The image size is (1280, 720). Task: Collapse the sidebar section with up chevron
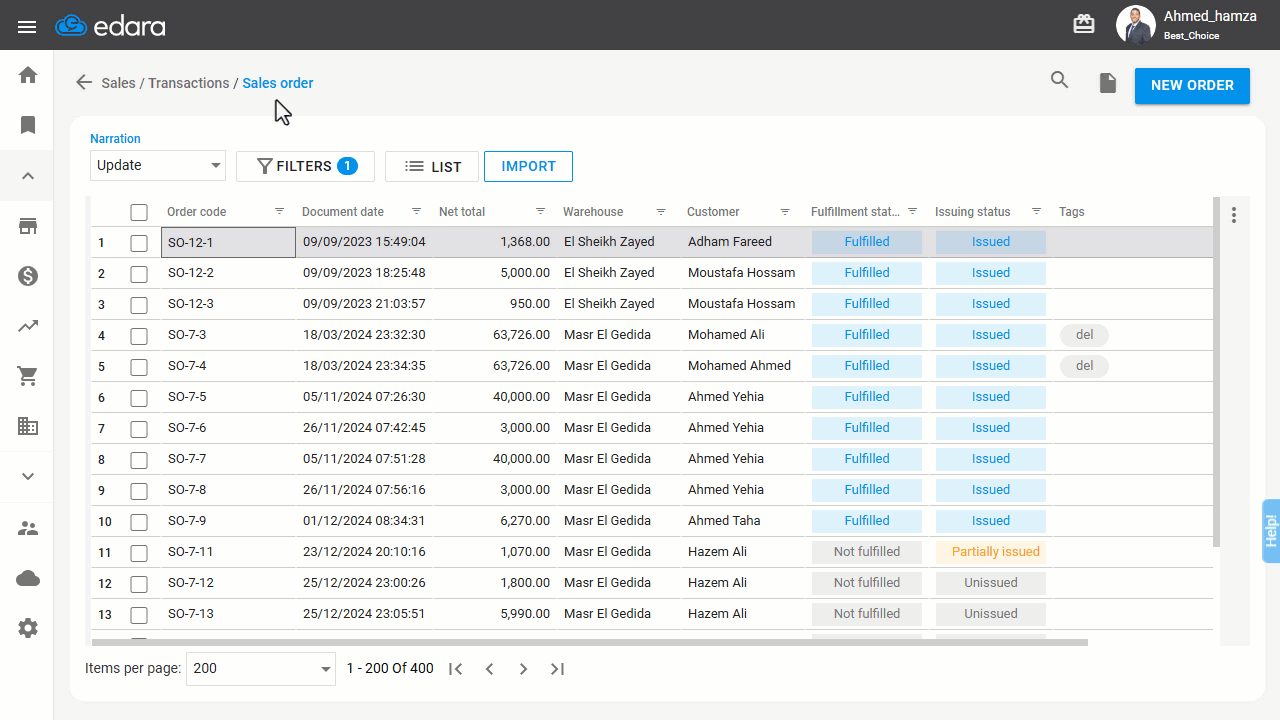(28, 176)
